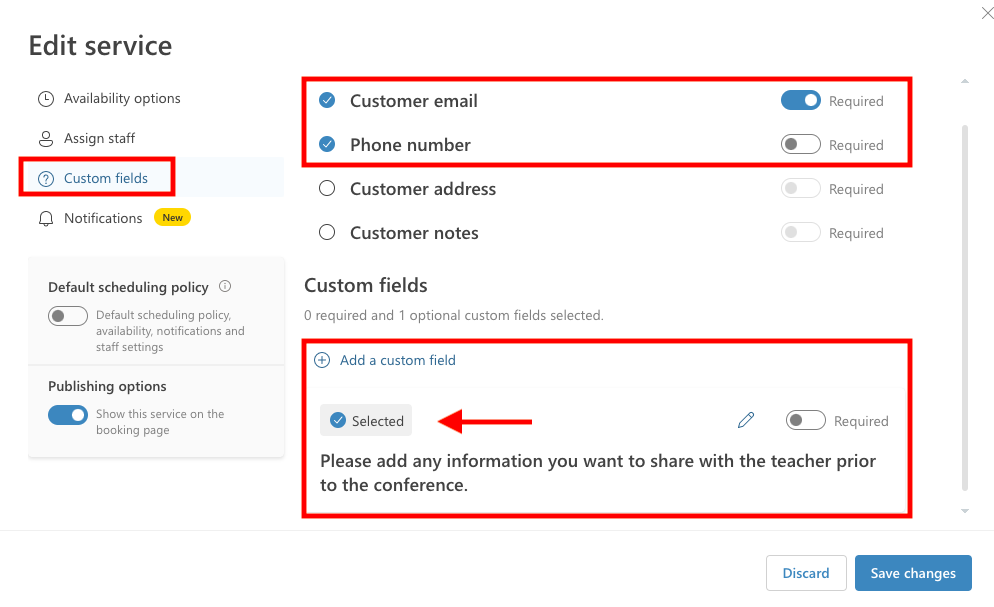Viewport: 994px width, 607px height.
Task: Uncheck the Phone number checkbox
Action: click(x=327, y=144)
